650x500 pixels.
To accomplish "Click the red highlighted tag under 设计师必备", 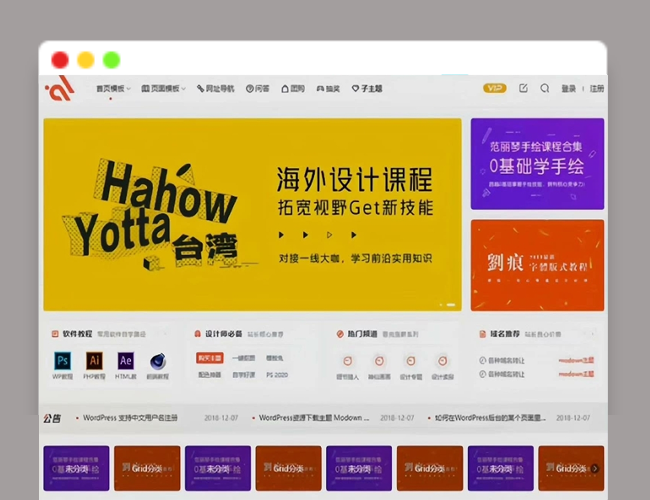I will click(210, 358).
